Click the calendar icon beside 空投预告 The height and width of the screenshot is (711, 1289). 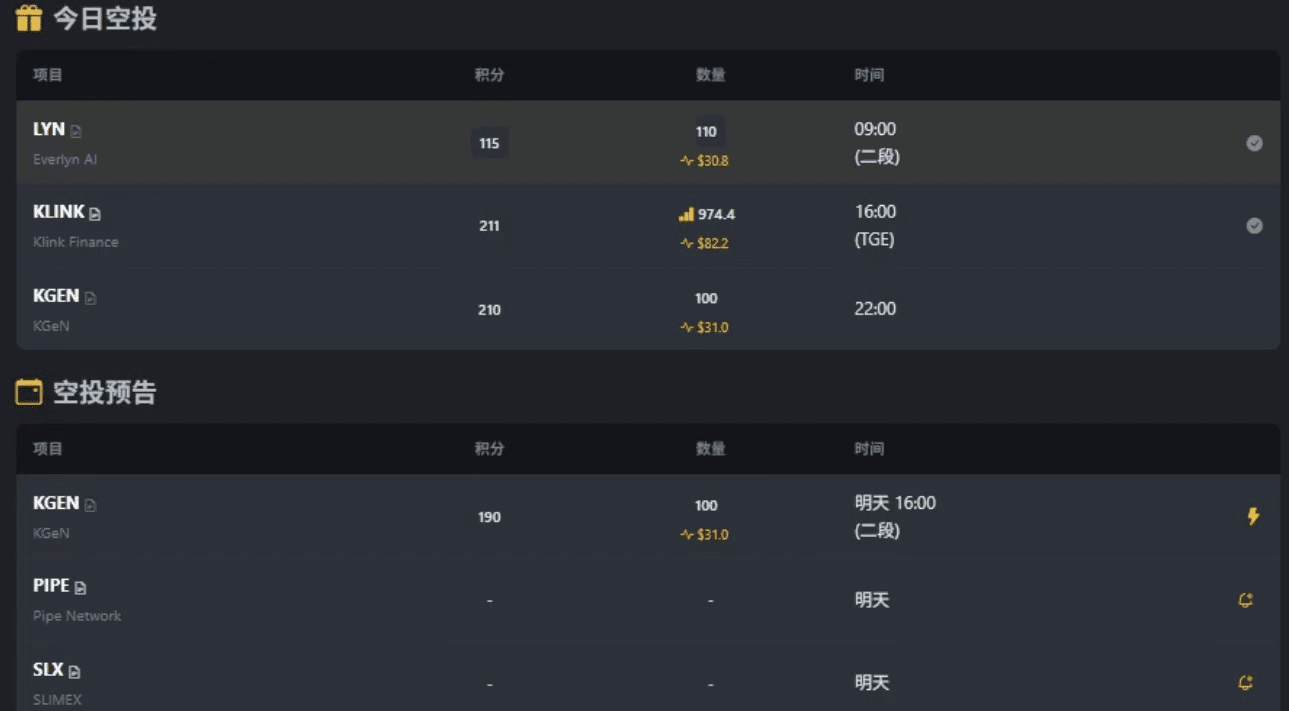(29, 393)
